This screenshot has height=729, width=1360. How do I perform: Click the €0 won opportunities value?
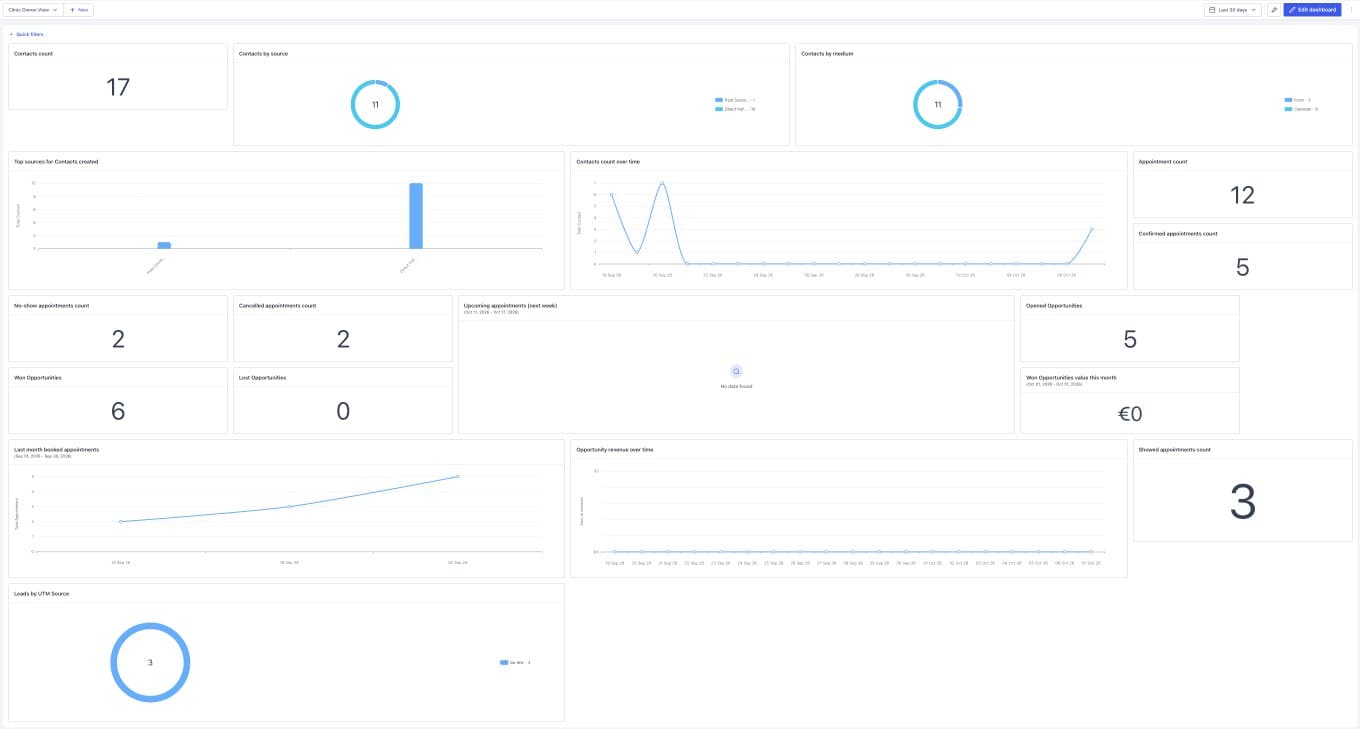pos(1130,414)
